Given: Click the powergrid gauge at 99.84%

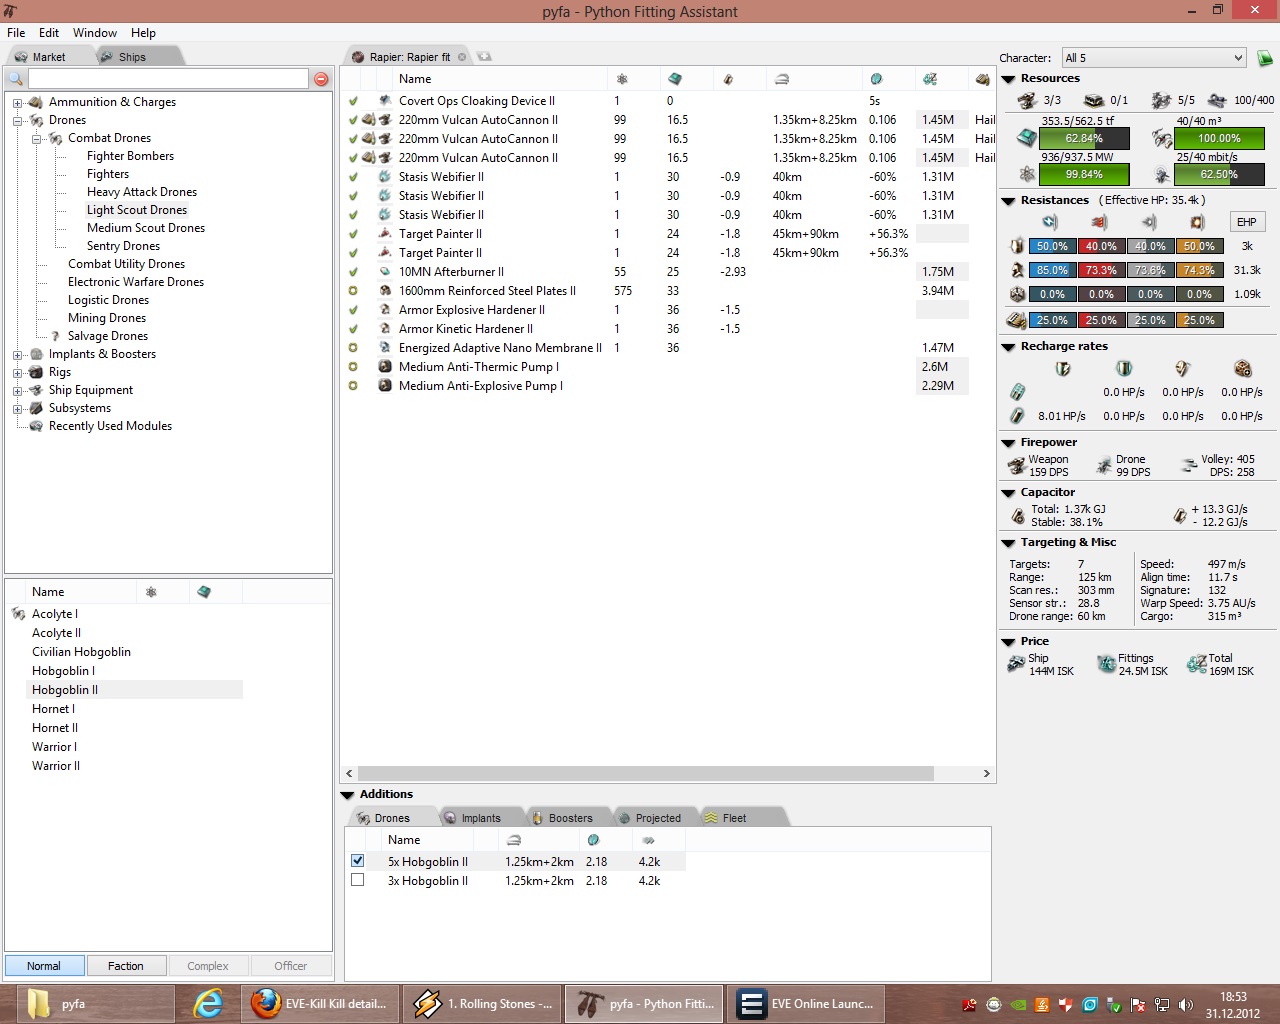Looking at the screenshot, I should coord(1084,174).
